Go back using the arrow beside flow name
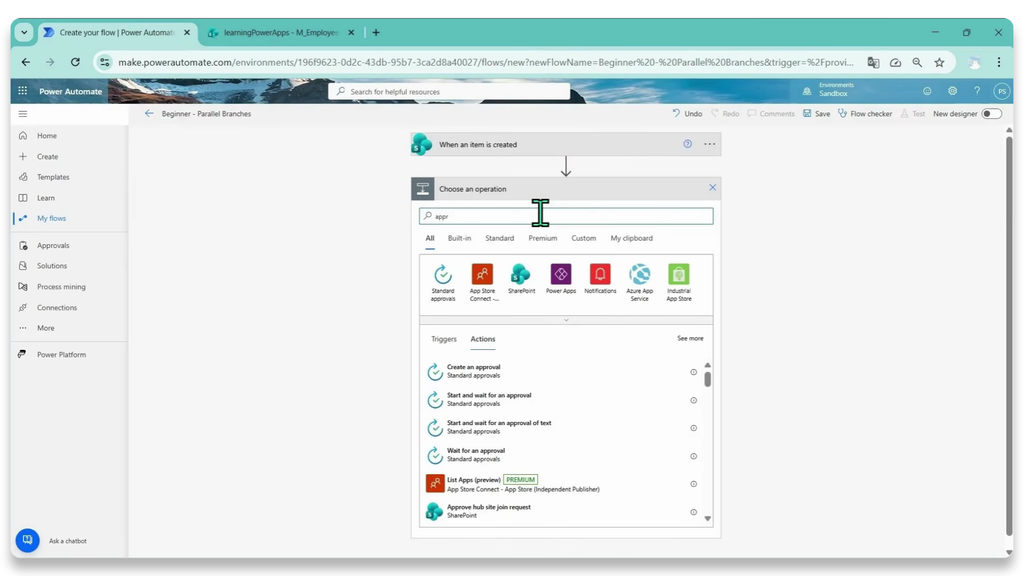This screenshot has height=576, width=1024. click(x=149, y=114)
